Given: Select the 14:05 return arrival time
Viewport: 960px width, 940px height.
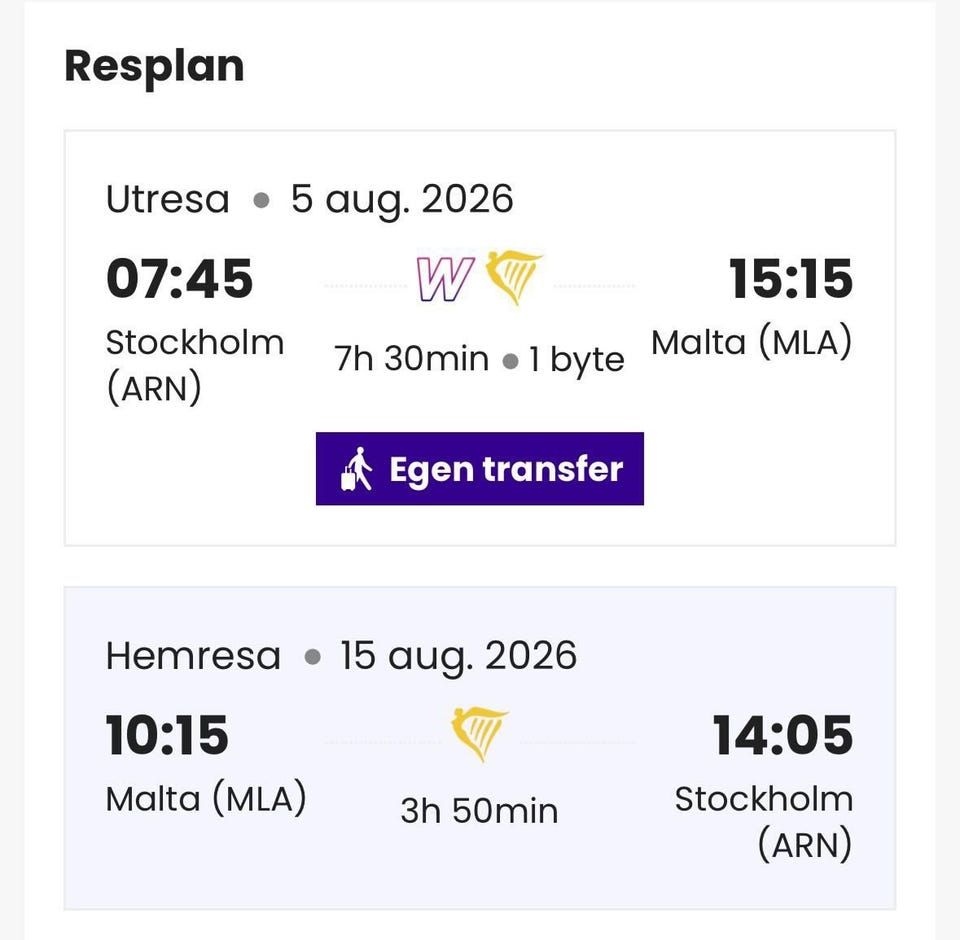Looking at the screenshot, I should click(783, 735).
